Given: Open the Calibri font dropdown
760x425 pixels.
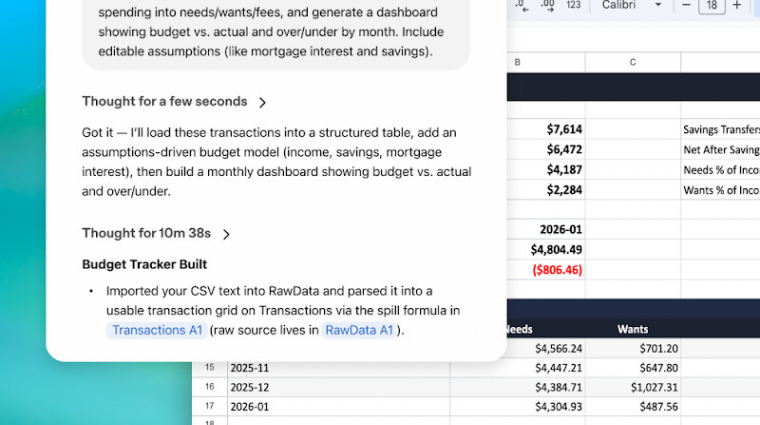Looking at the screenshot, I should (x=632, y=5).
